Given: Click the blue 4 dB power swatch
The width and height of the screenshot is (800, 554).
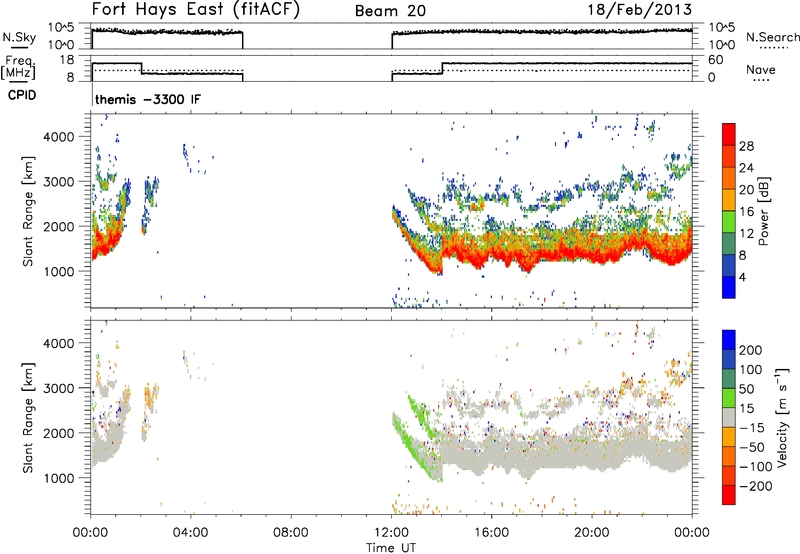Looking at the screenshot, I should tap(729, 287).
